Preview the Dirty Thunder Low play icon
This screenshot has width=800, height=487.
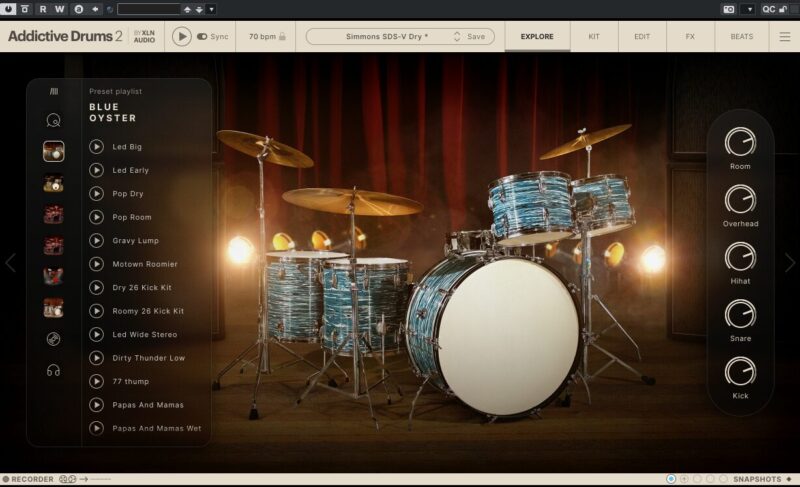96,358
